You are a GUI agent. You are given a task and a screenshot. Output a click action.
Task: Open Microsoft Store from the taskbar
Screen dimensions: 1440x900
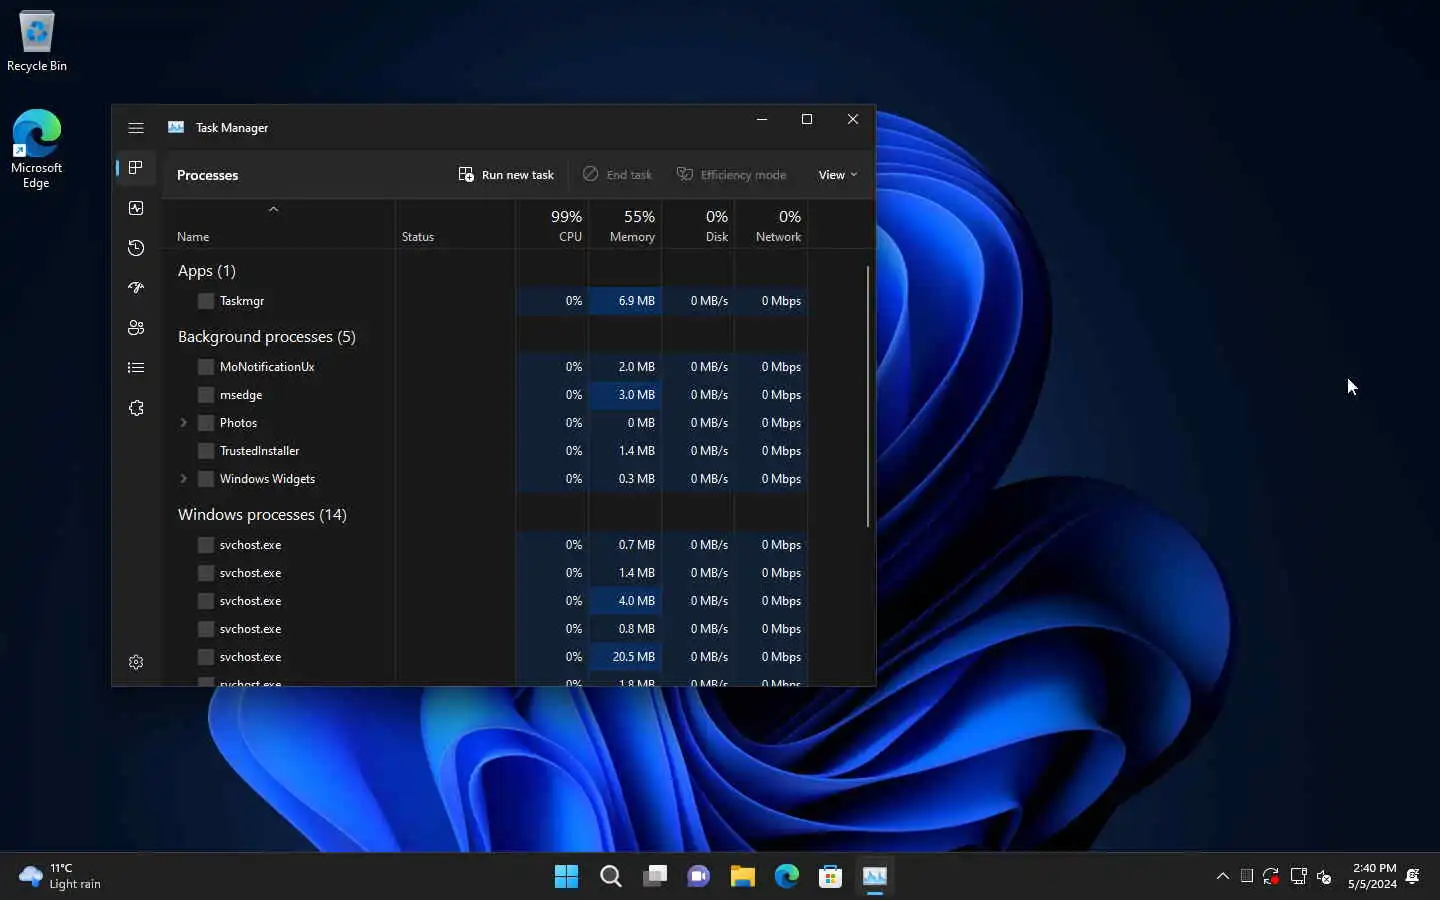click(830, 877)
